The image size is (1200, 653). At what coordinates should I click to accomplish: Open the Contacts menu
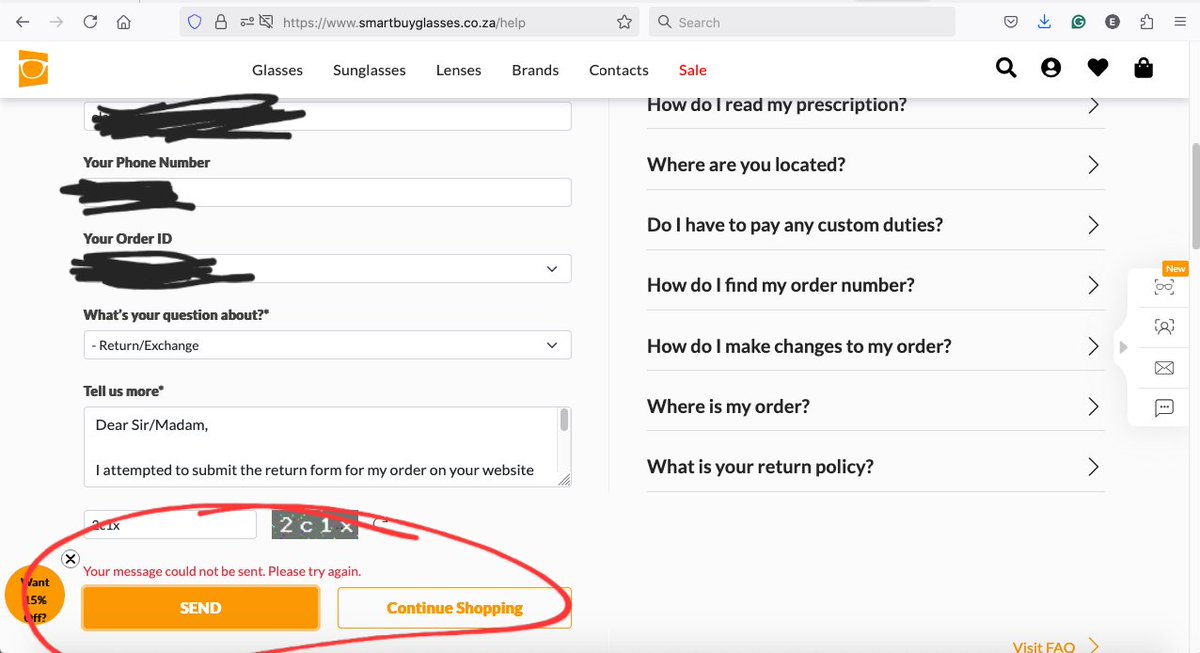pyautogui.click(x=619, y=70)
